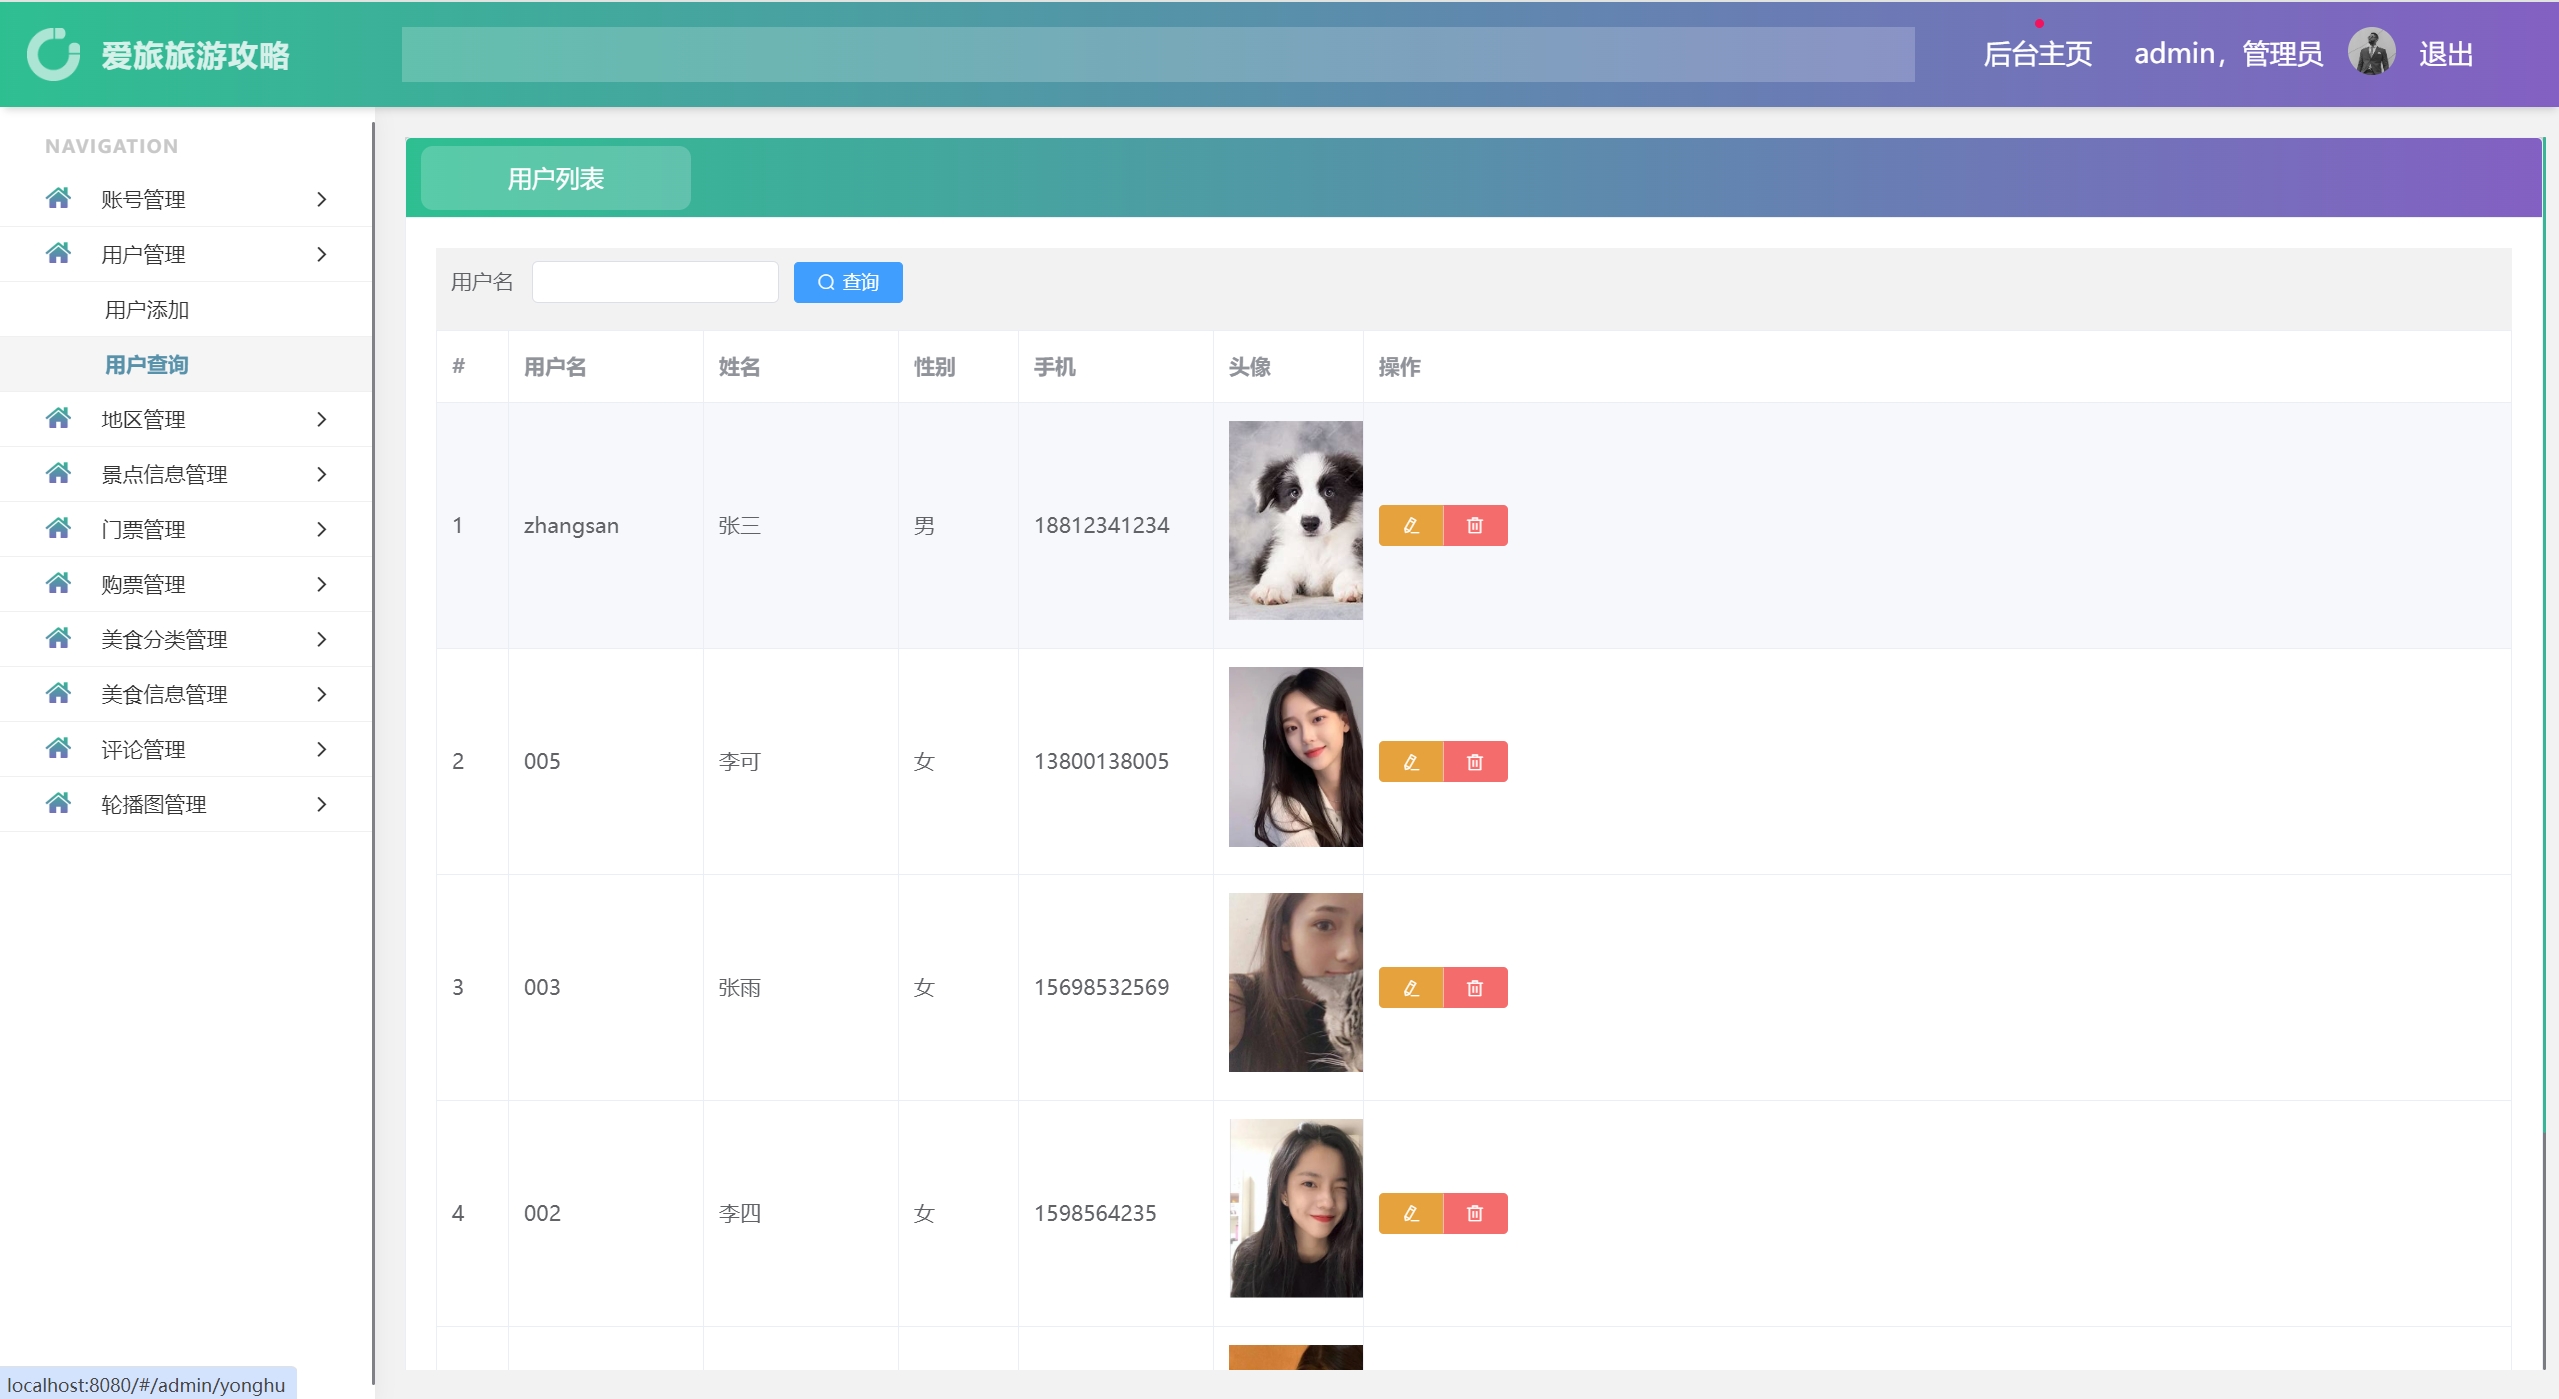This screenshot has width=2559, height=1399.
Task: Switch to the 用户列表 tab
Action: point(555,179)
